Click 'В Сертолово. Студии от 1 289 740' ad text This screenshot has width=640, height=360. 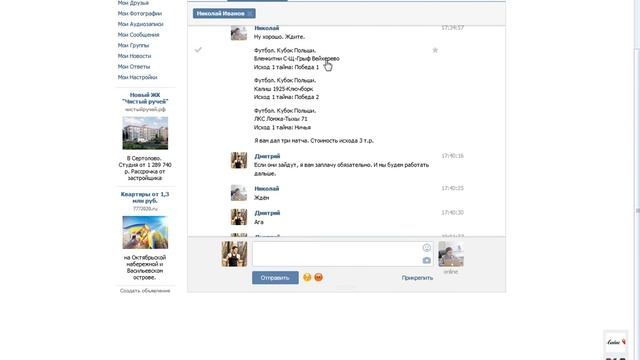pos(145,168)
